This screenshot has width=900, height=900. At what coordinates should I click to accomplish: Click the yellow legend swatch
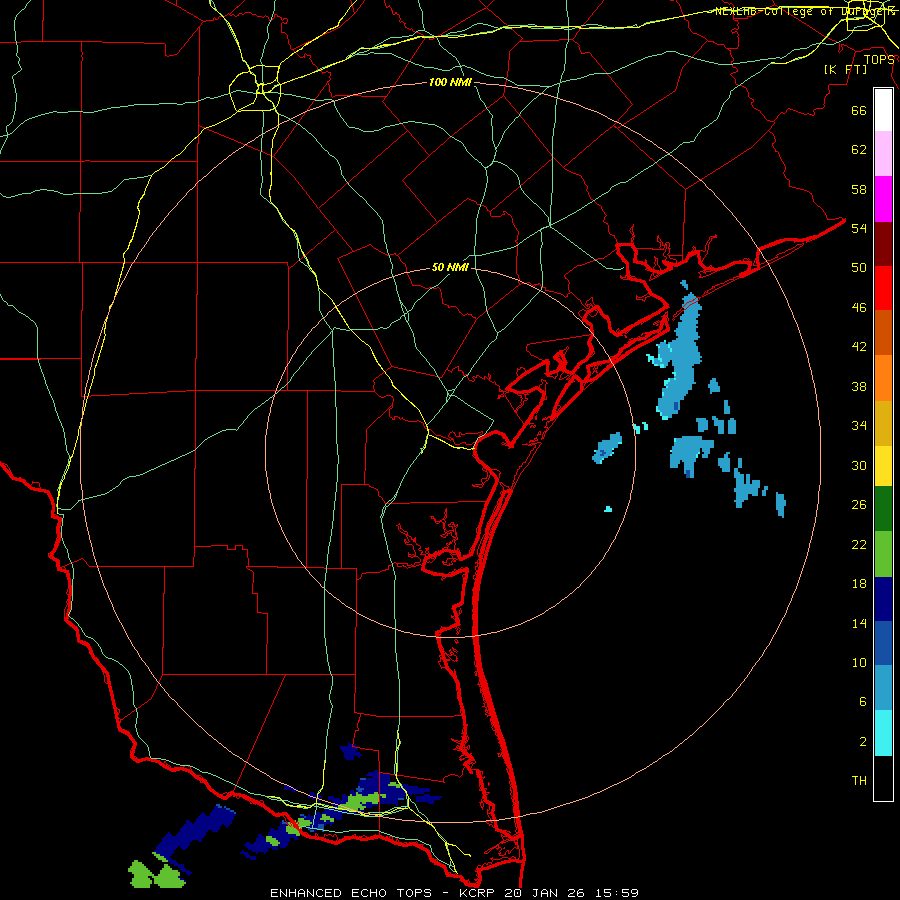pos(883,465)
